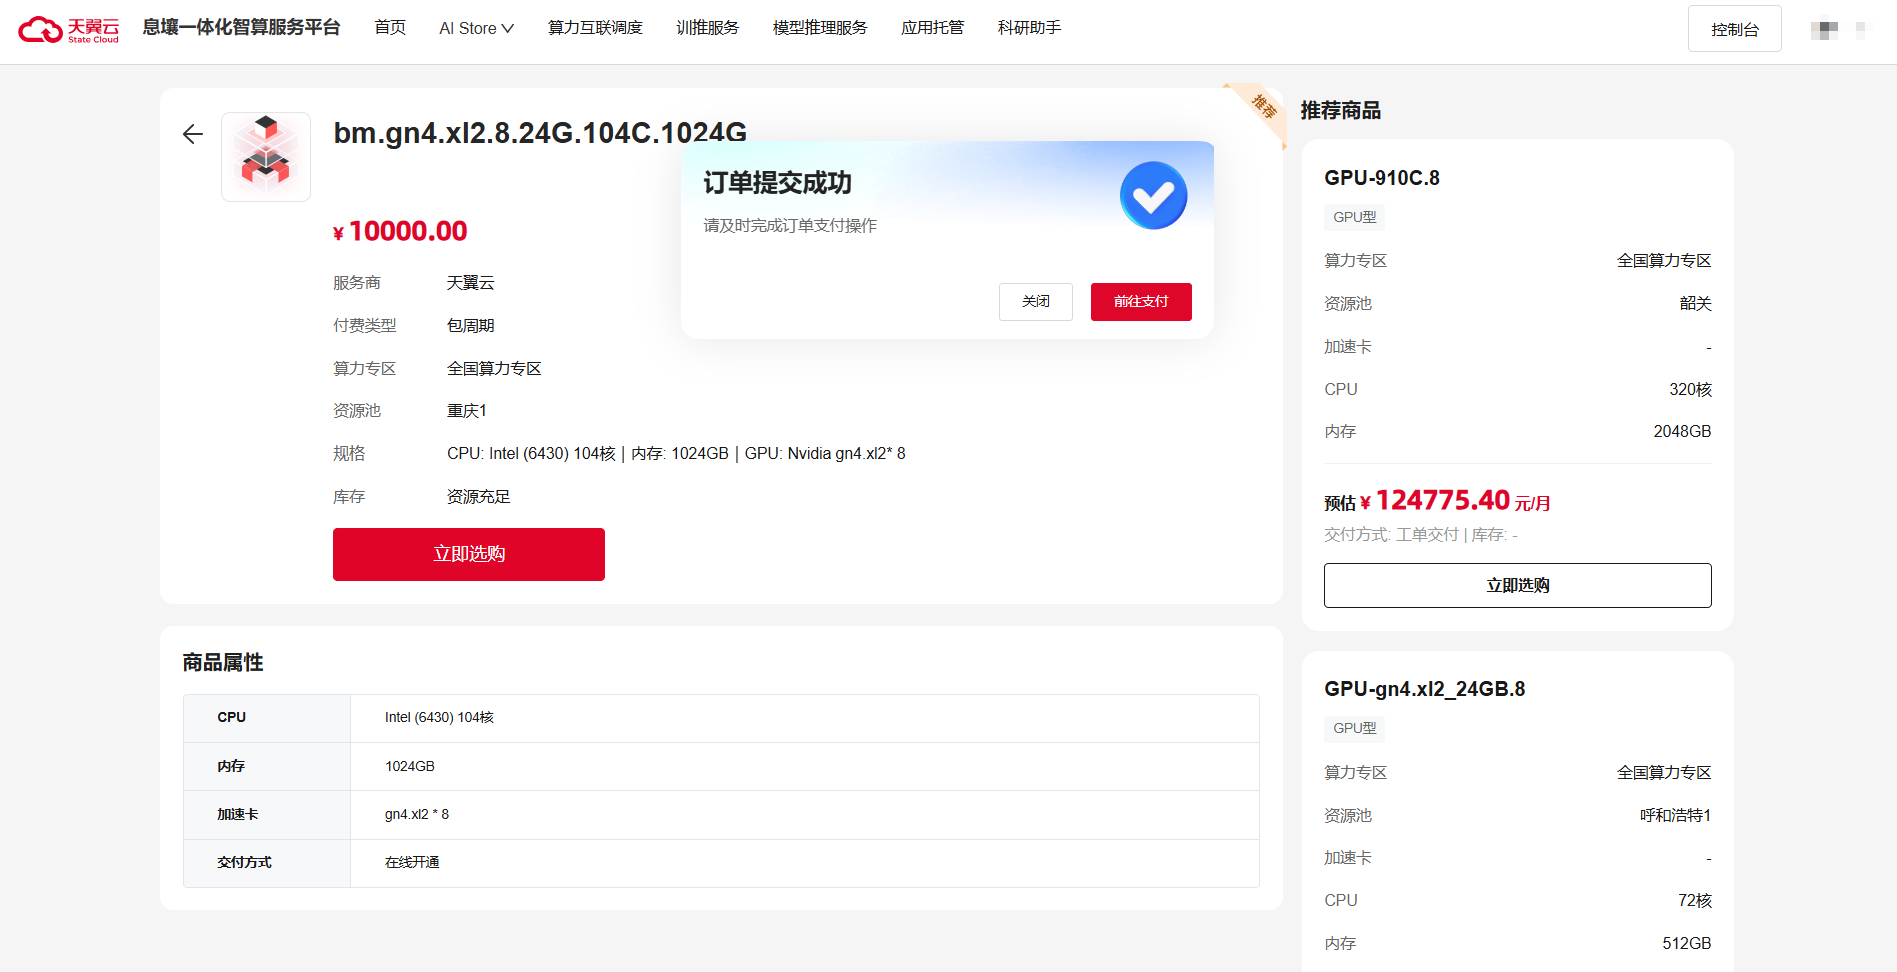Viewport: 1897px width, 972px height.
Task: Open 科研助手 in the top navigation
Action: [x=1029, y=28]
